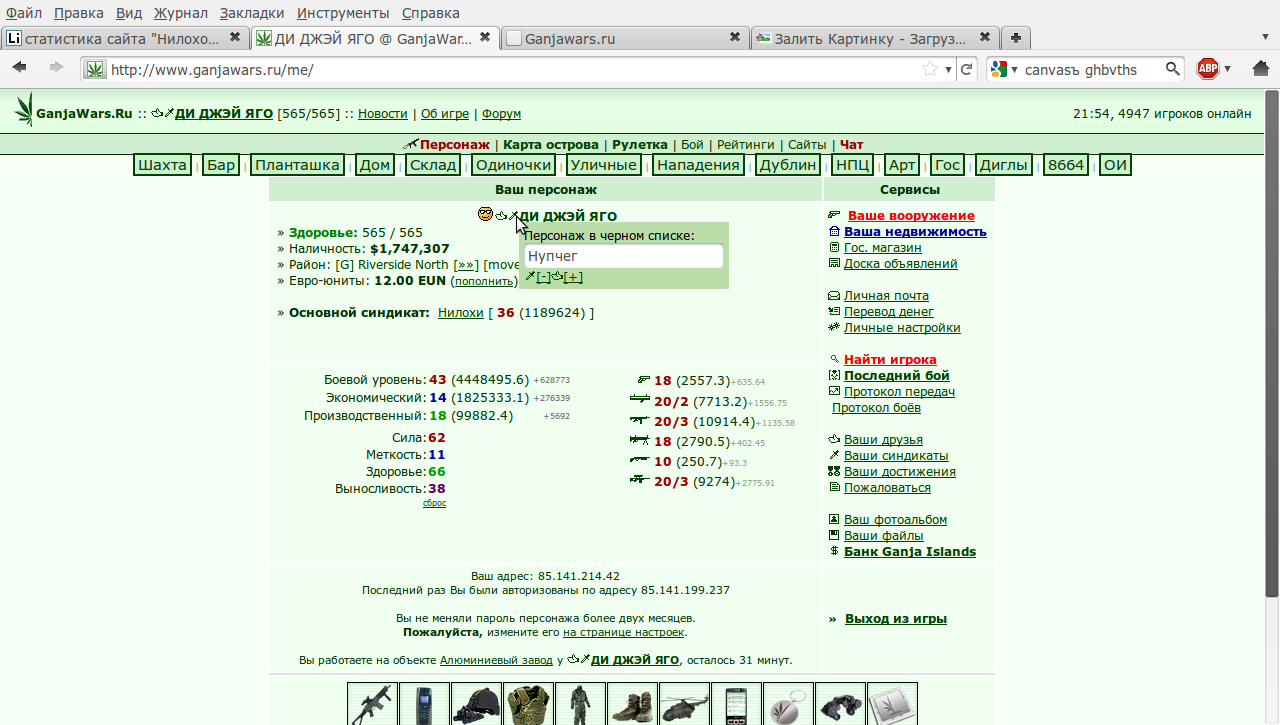Open the Алюминиевый завод link
Screen dimensions: 1280x725
tap(496, 660)
